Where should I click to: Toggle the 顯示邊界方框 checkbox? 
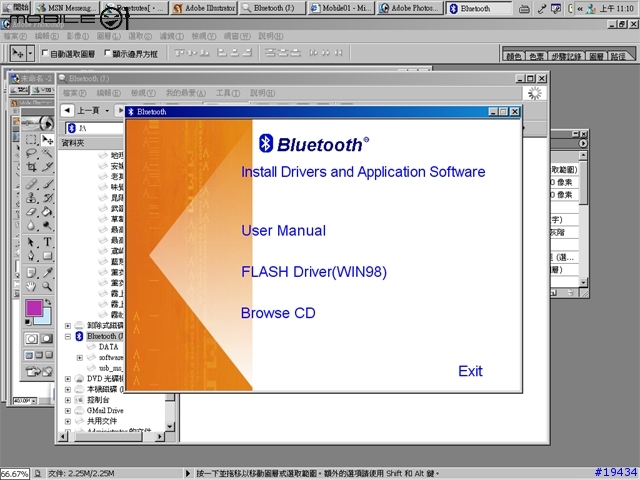tap(107, 53)
